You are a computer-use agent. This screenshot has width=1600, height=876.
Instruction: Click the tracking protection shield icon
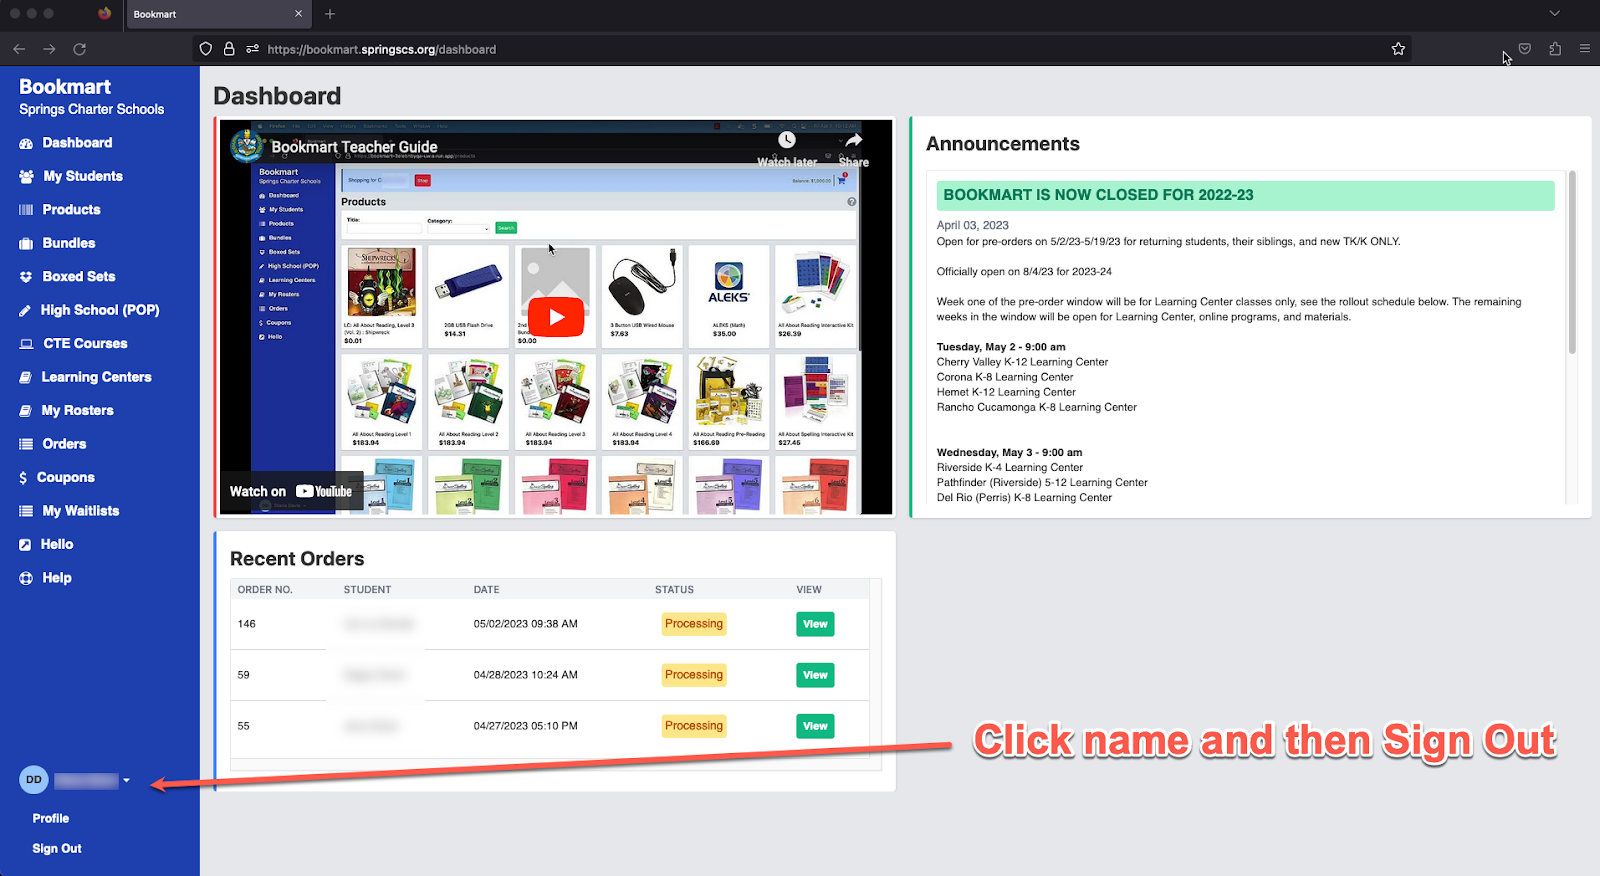click(x=206, y=49)
